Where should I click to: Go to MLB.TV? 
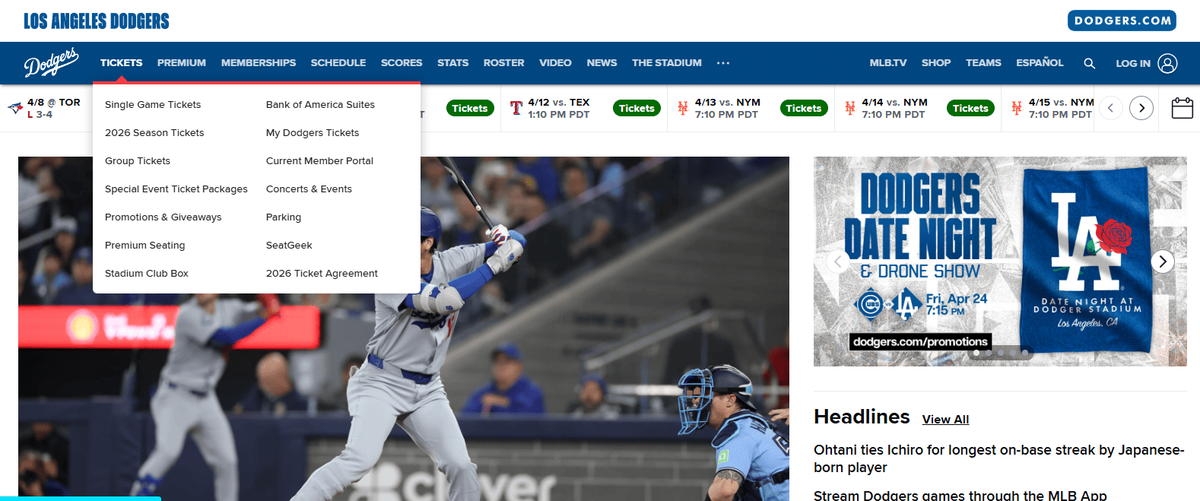point(888,63)
